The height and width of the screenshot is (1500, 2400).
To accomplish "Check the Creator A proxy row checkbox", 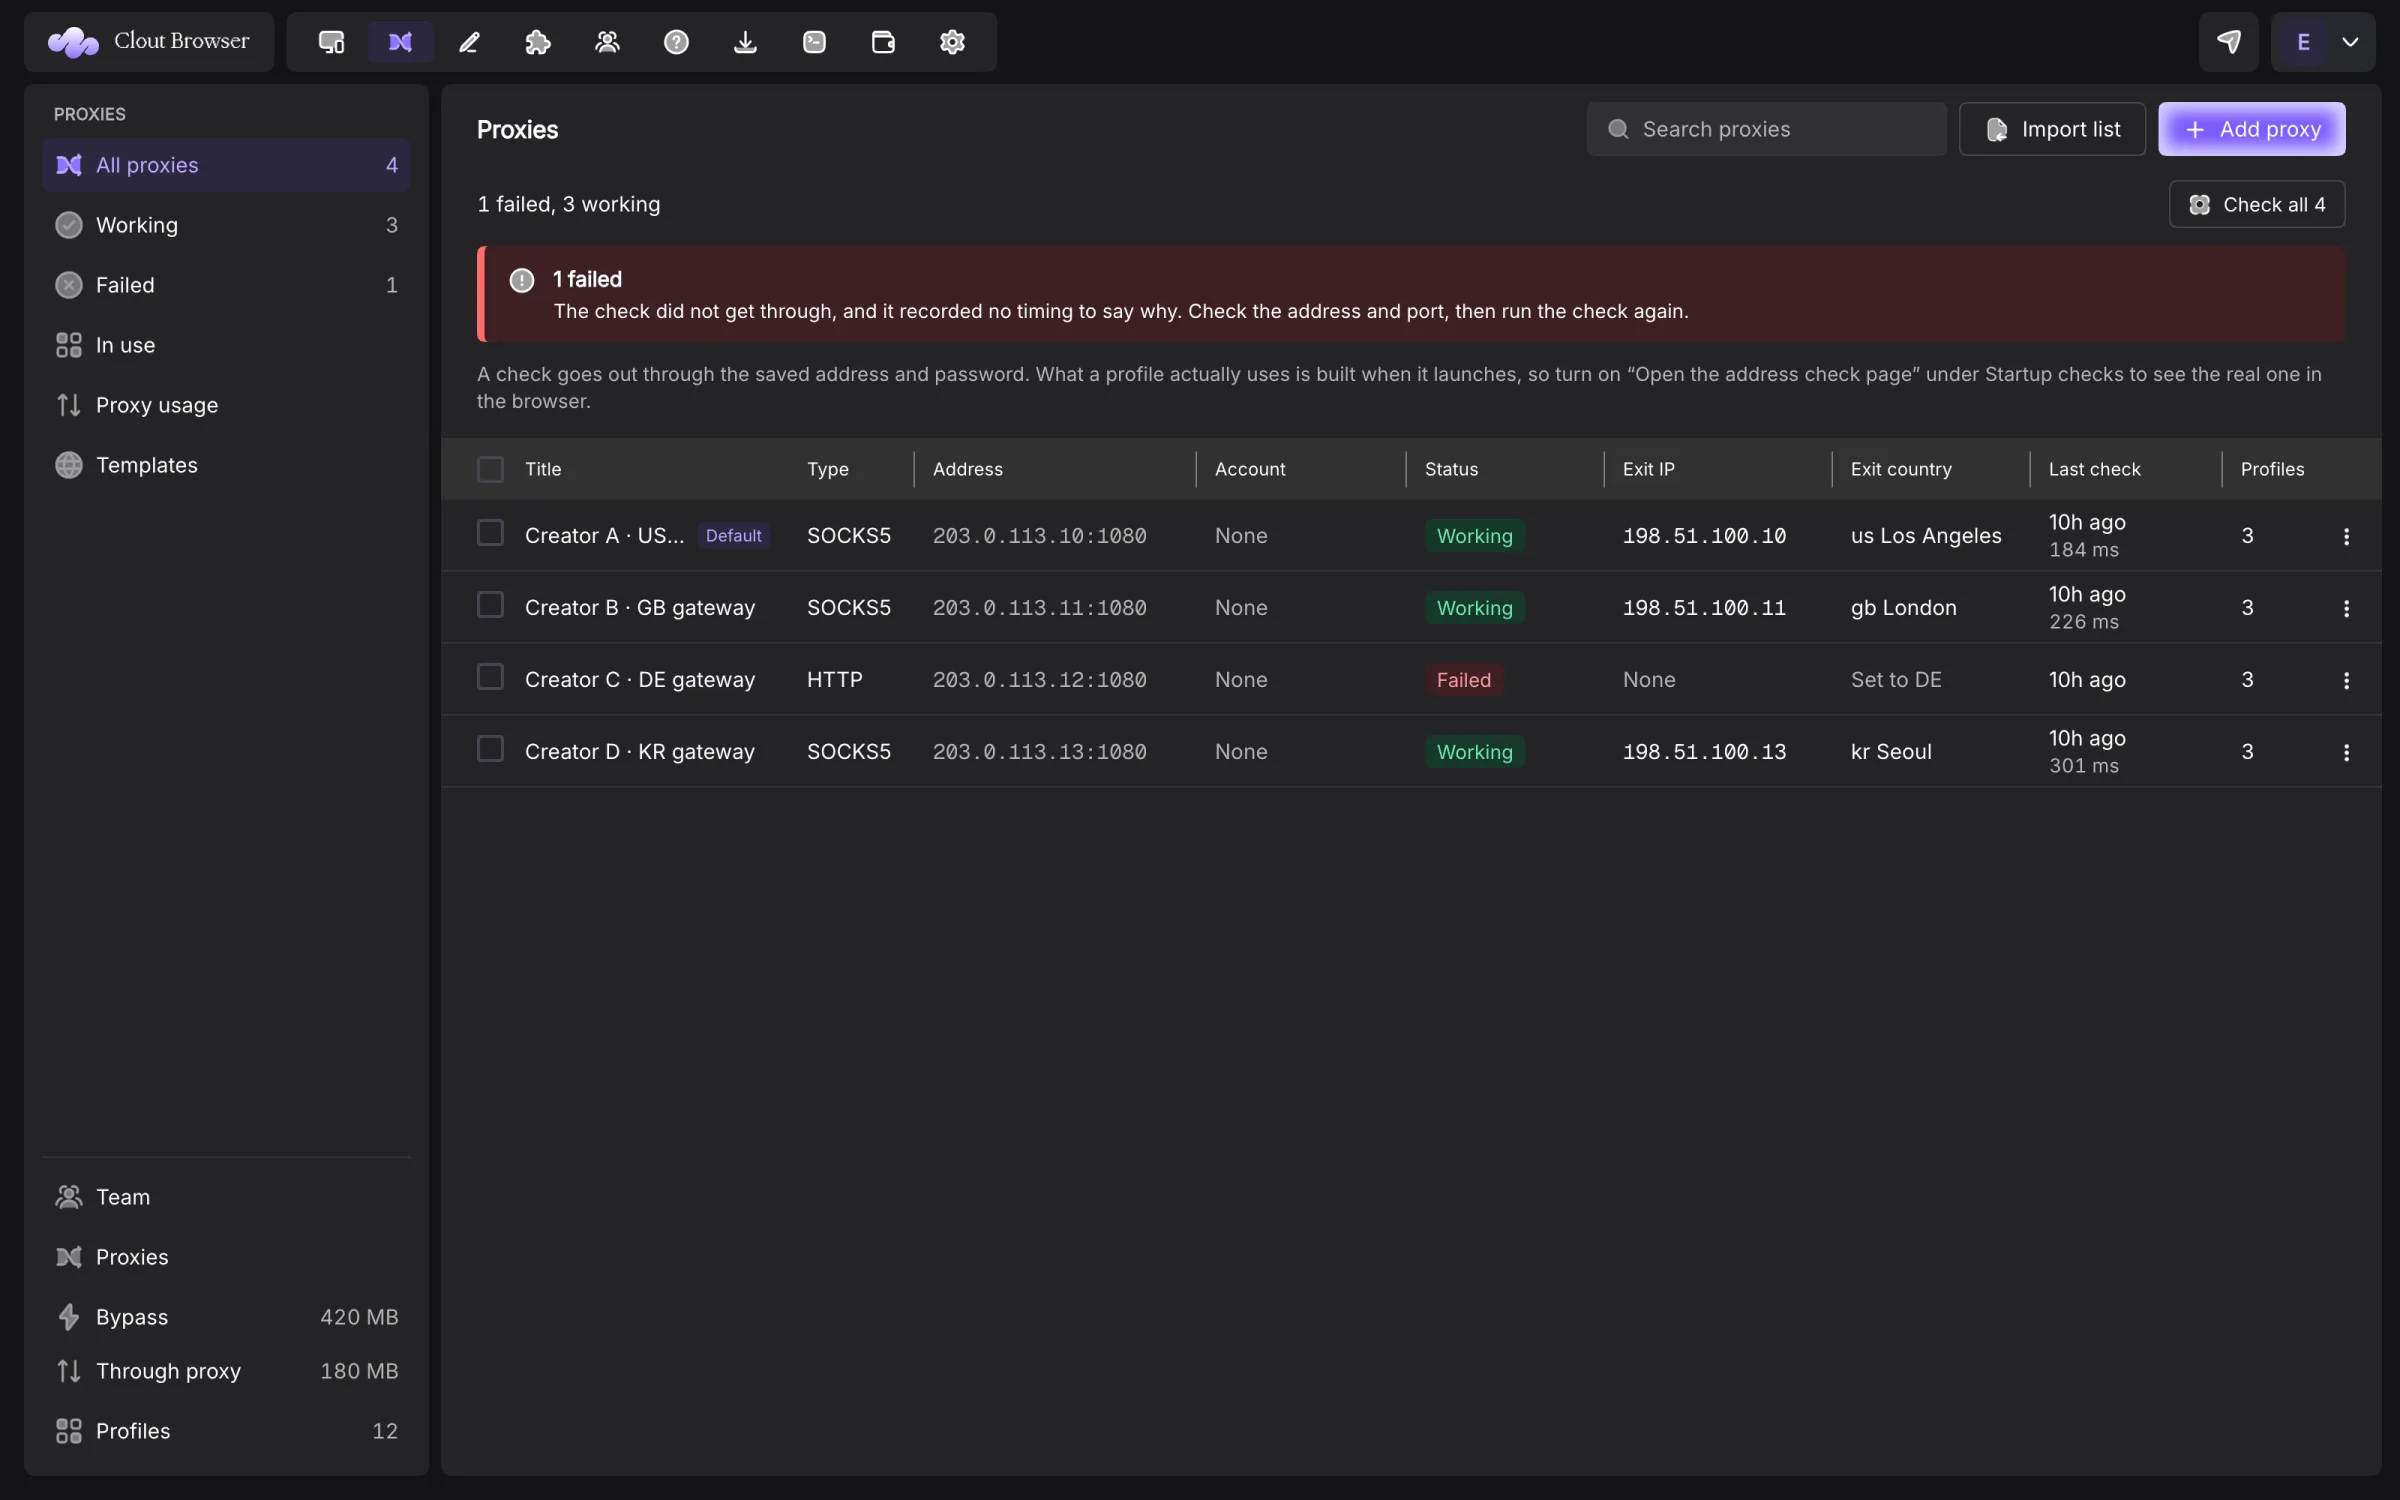I will (x=490, y=533).
